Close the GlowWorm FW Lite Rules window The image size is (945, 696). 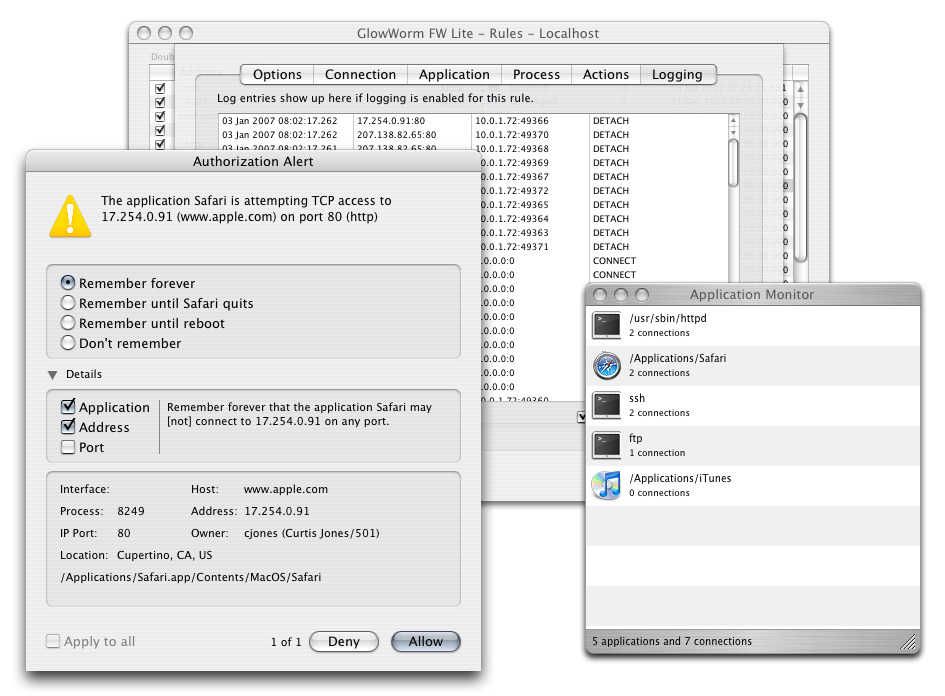[143, 33]
